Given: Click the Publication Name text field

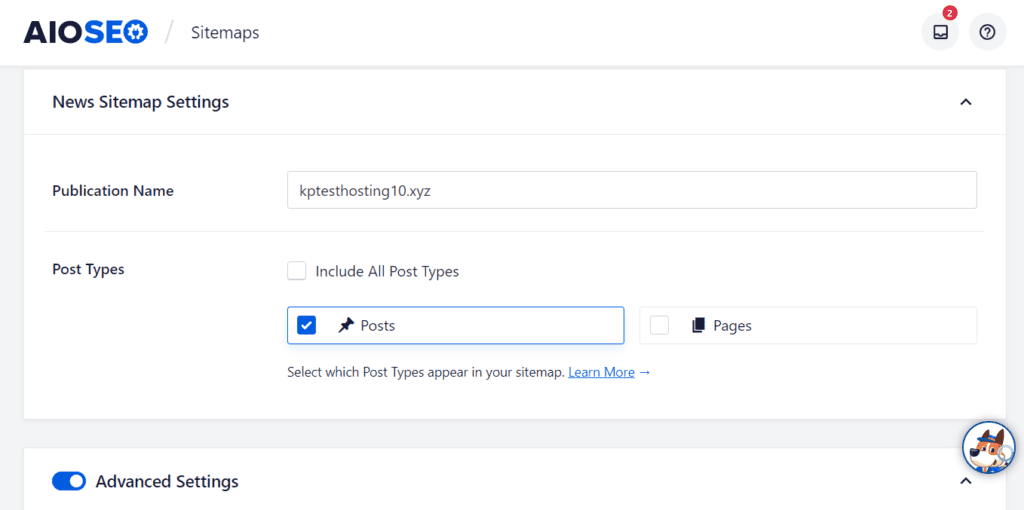Looking at the screenshot, I should pyautogui.click(x=631, y=190).
